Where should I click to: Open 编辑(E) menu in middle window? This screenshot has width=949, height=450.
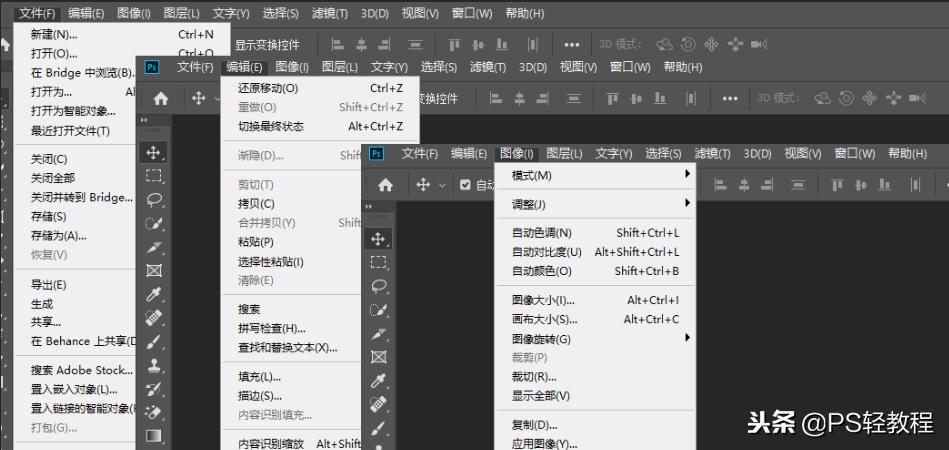(x=245, y=67)
